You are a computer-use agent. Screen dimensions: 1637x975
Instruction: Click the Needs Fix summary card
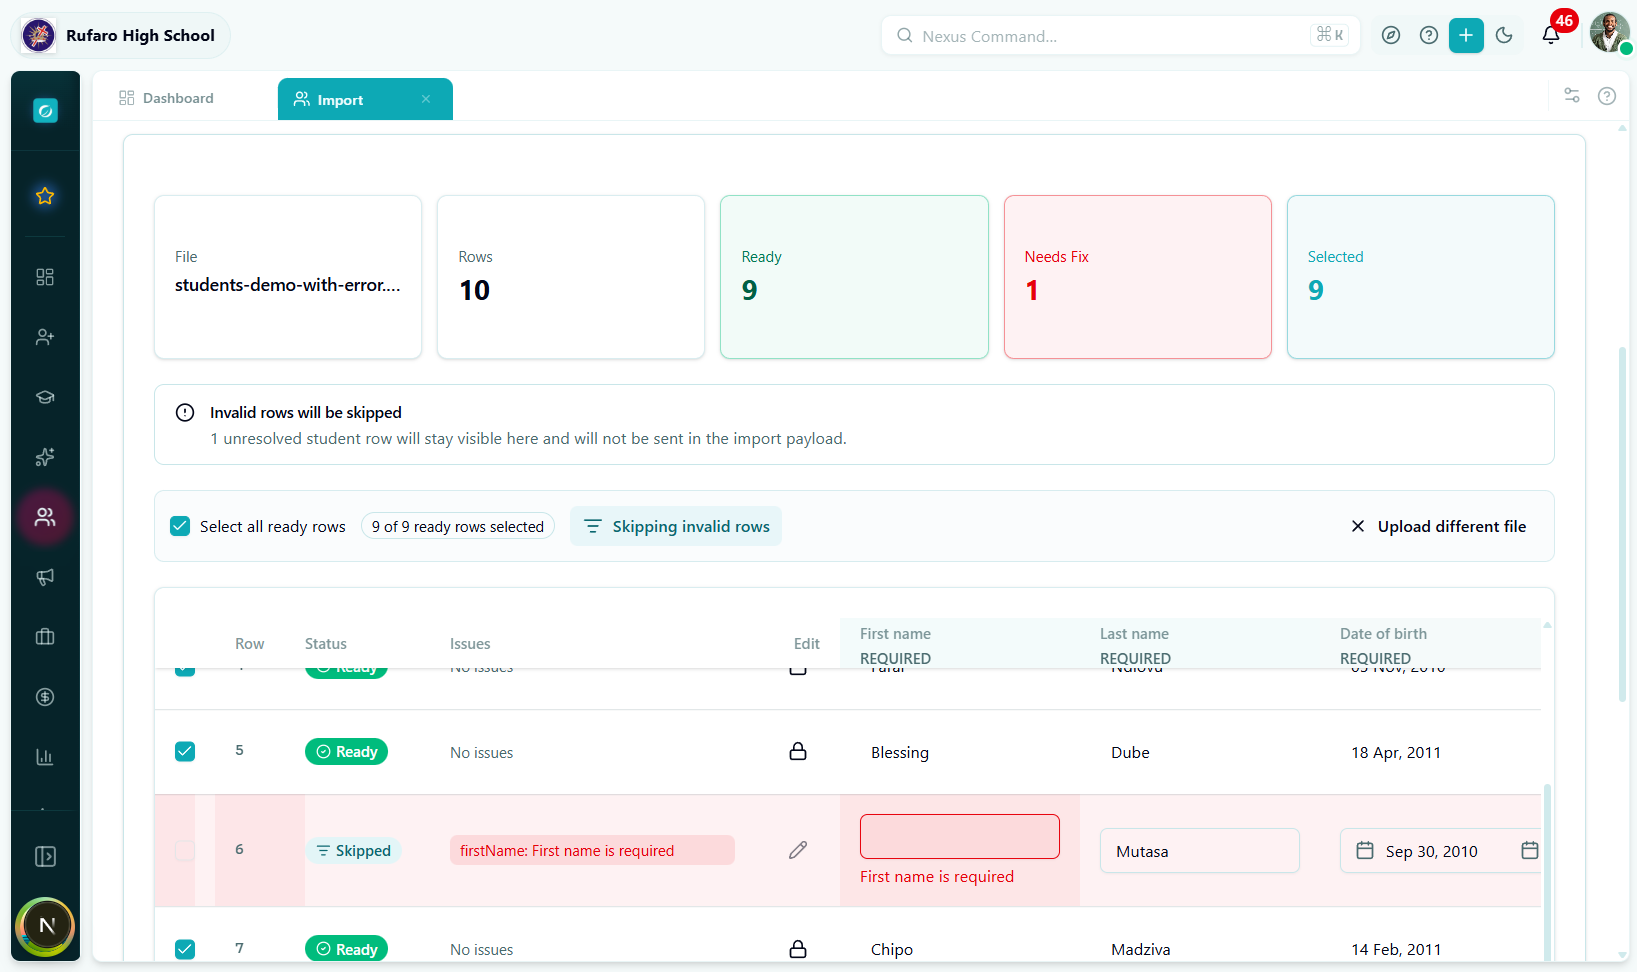1138,277
